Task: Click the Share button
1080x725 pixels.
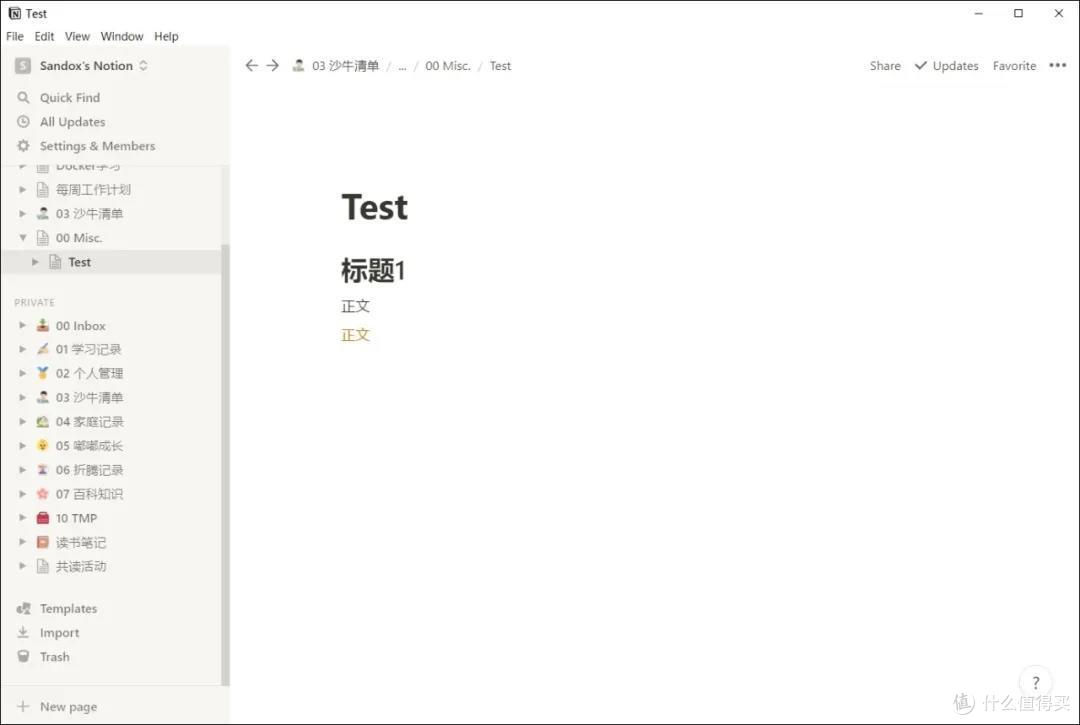Action: (885, 66)
